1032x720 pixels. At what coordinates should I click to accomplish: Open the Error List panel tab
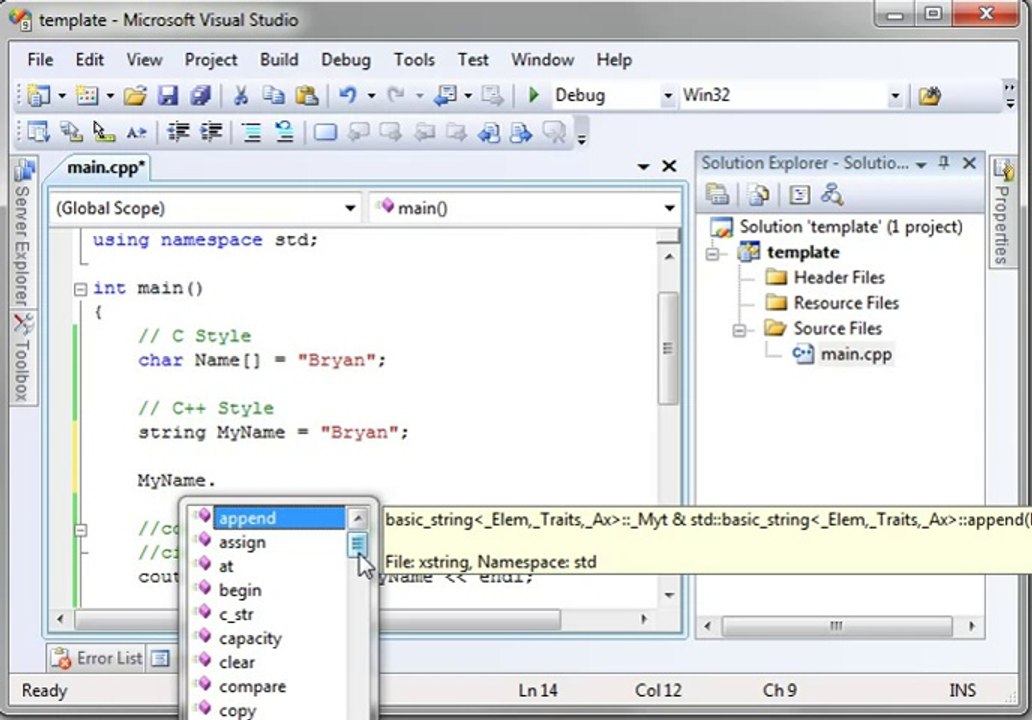97,658
